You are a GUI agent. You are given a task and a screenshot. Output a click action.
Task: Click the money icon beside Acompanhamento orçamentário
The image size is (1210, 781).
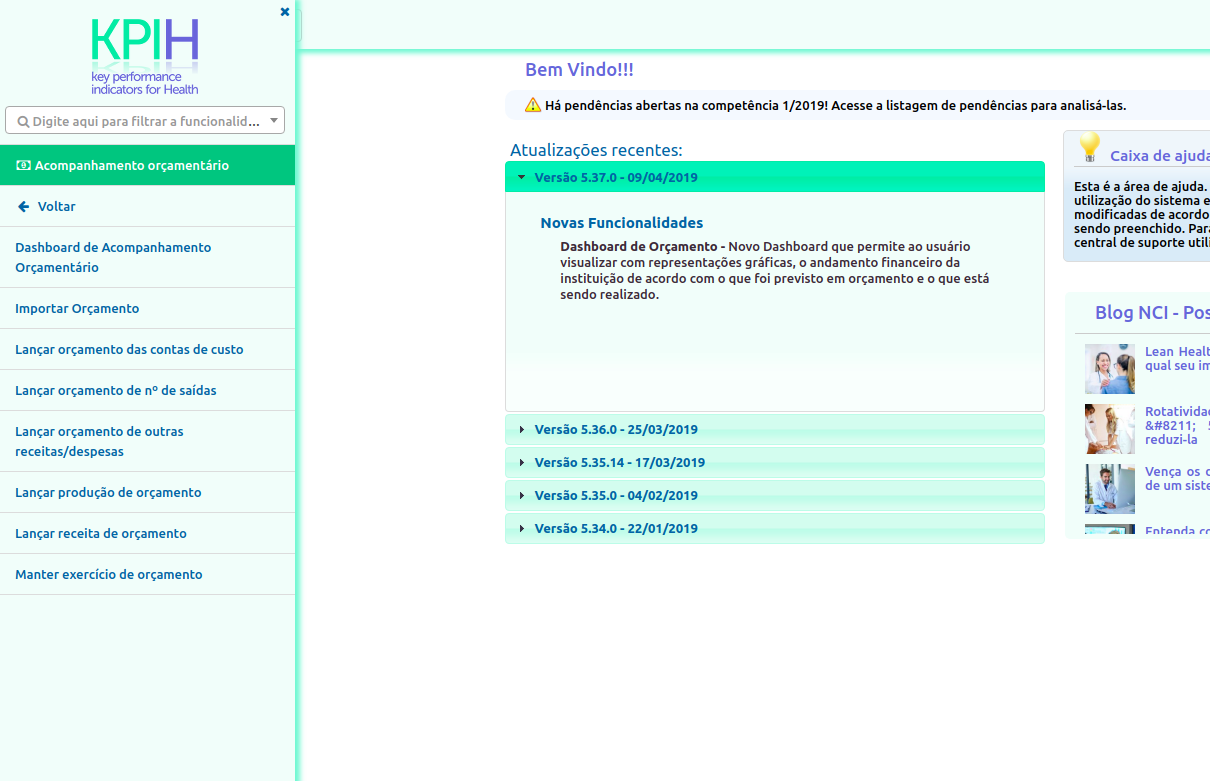[x=24, y=165]
